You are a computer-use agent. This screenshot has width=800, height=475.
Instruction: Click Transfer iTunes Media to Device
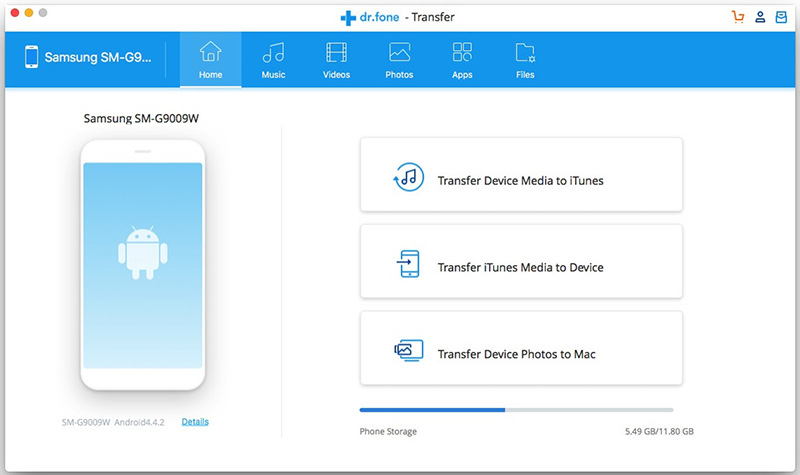coord(521,261)
